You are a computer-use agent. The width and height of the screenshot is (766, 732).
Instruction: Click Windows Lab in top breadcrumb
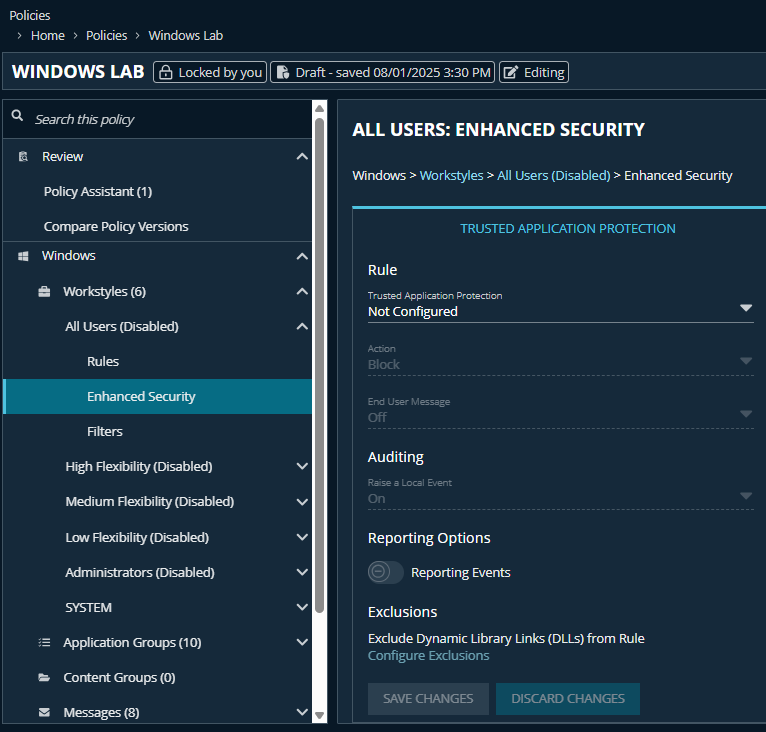[x=186, y=36]
